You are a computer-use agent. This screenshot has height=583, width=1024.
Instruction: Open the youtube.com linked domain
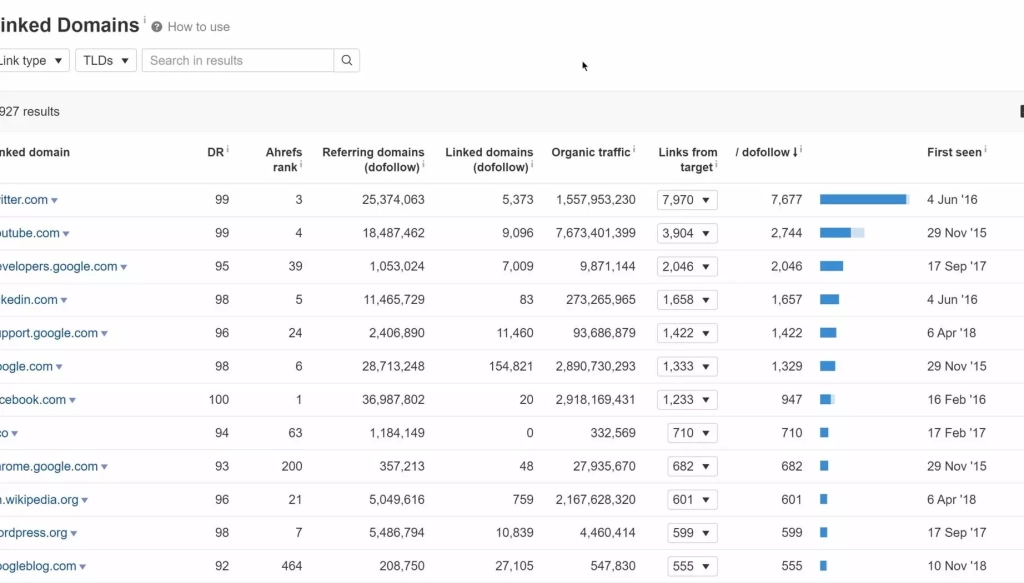pos(29,233)
